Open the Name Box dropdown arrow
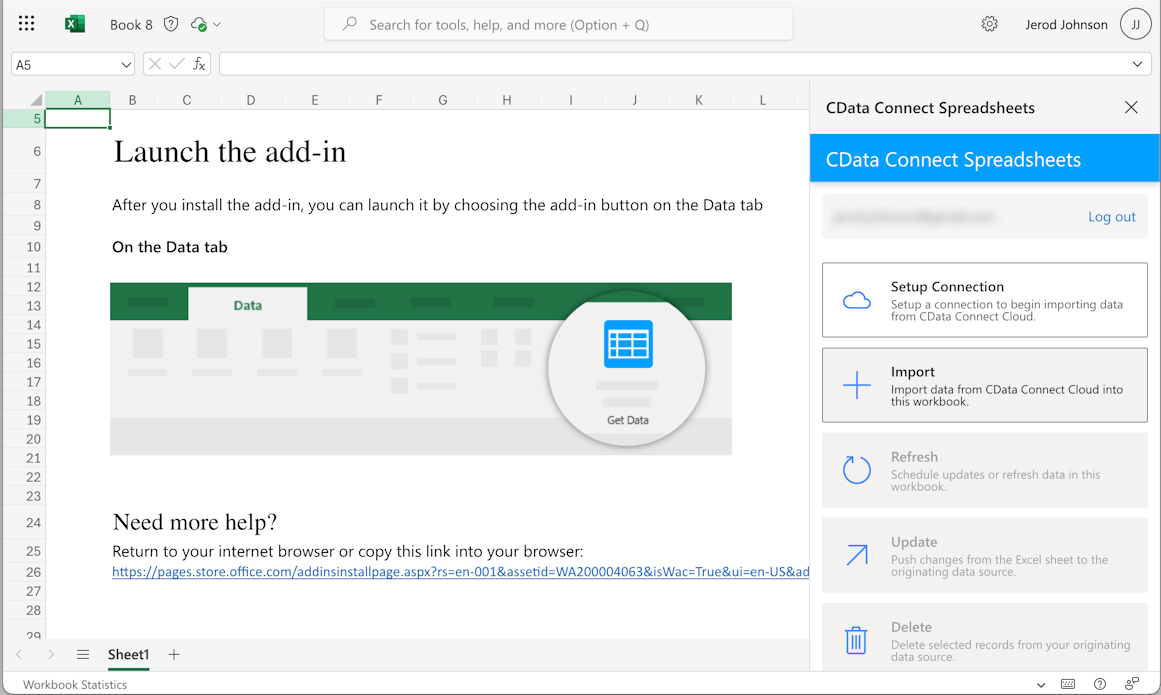This screenshot has width=1161, height=695. tap(126, 65)
